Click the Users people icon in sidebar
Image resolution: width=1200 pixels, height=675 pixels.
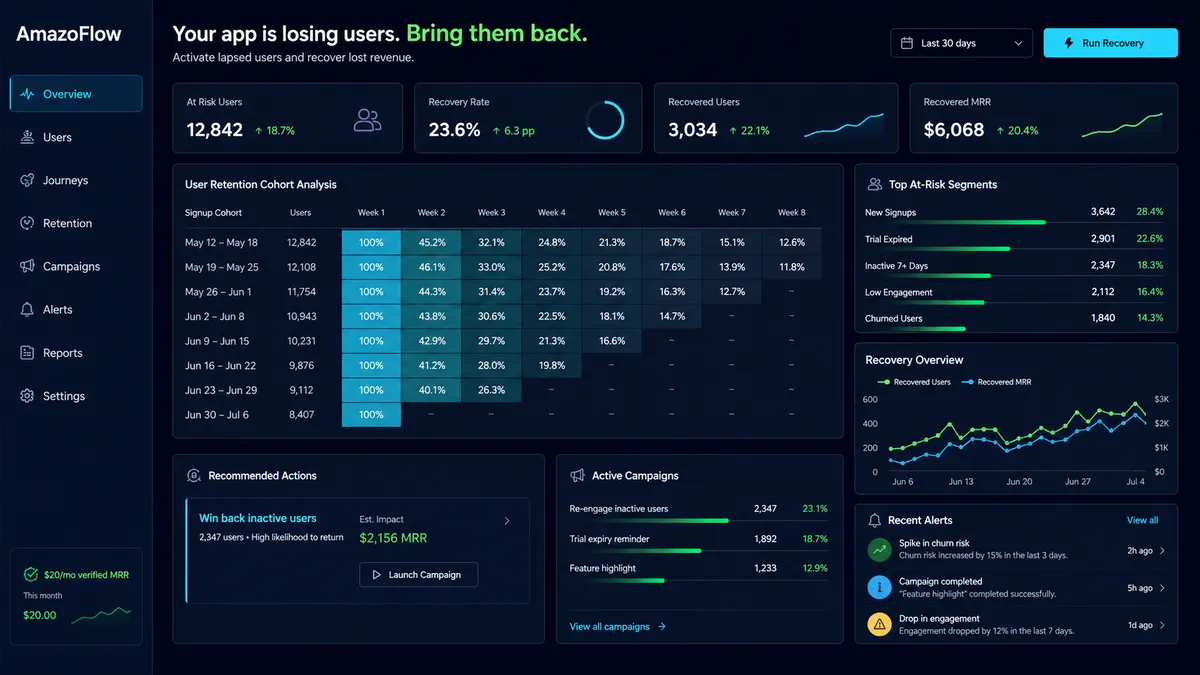click(x=28, y=137)
